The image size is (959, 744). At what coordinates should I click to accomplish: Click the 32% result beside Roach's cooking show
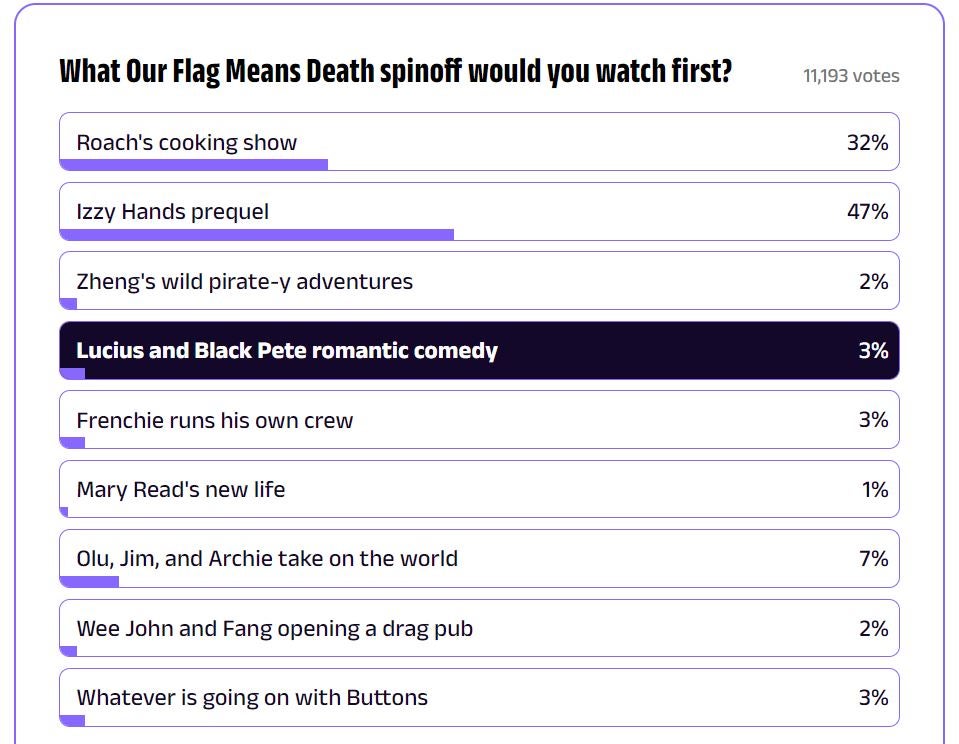(x=870, y=142)
